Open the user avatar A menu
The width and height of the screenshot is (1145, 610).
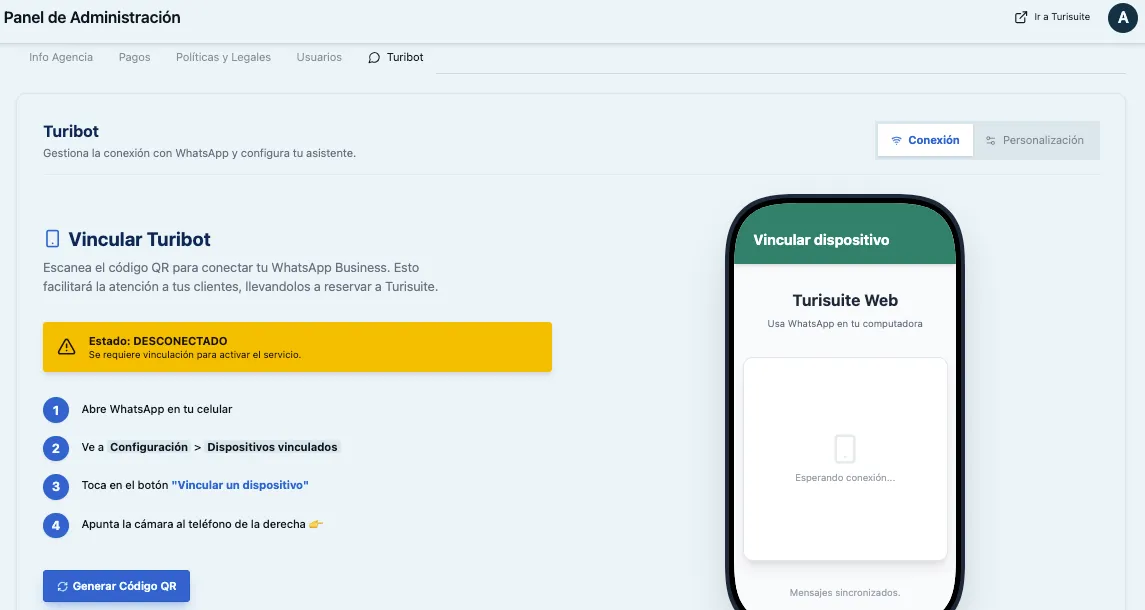pos(1122,18)
